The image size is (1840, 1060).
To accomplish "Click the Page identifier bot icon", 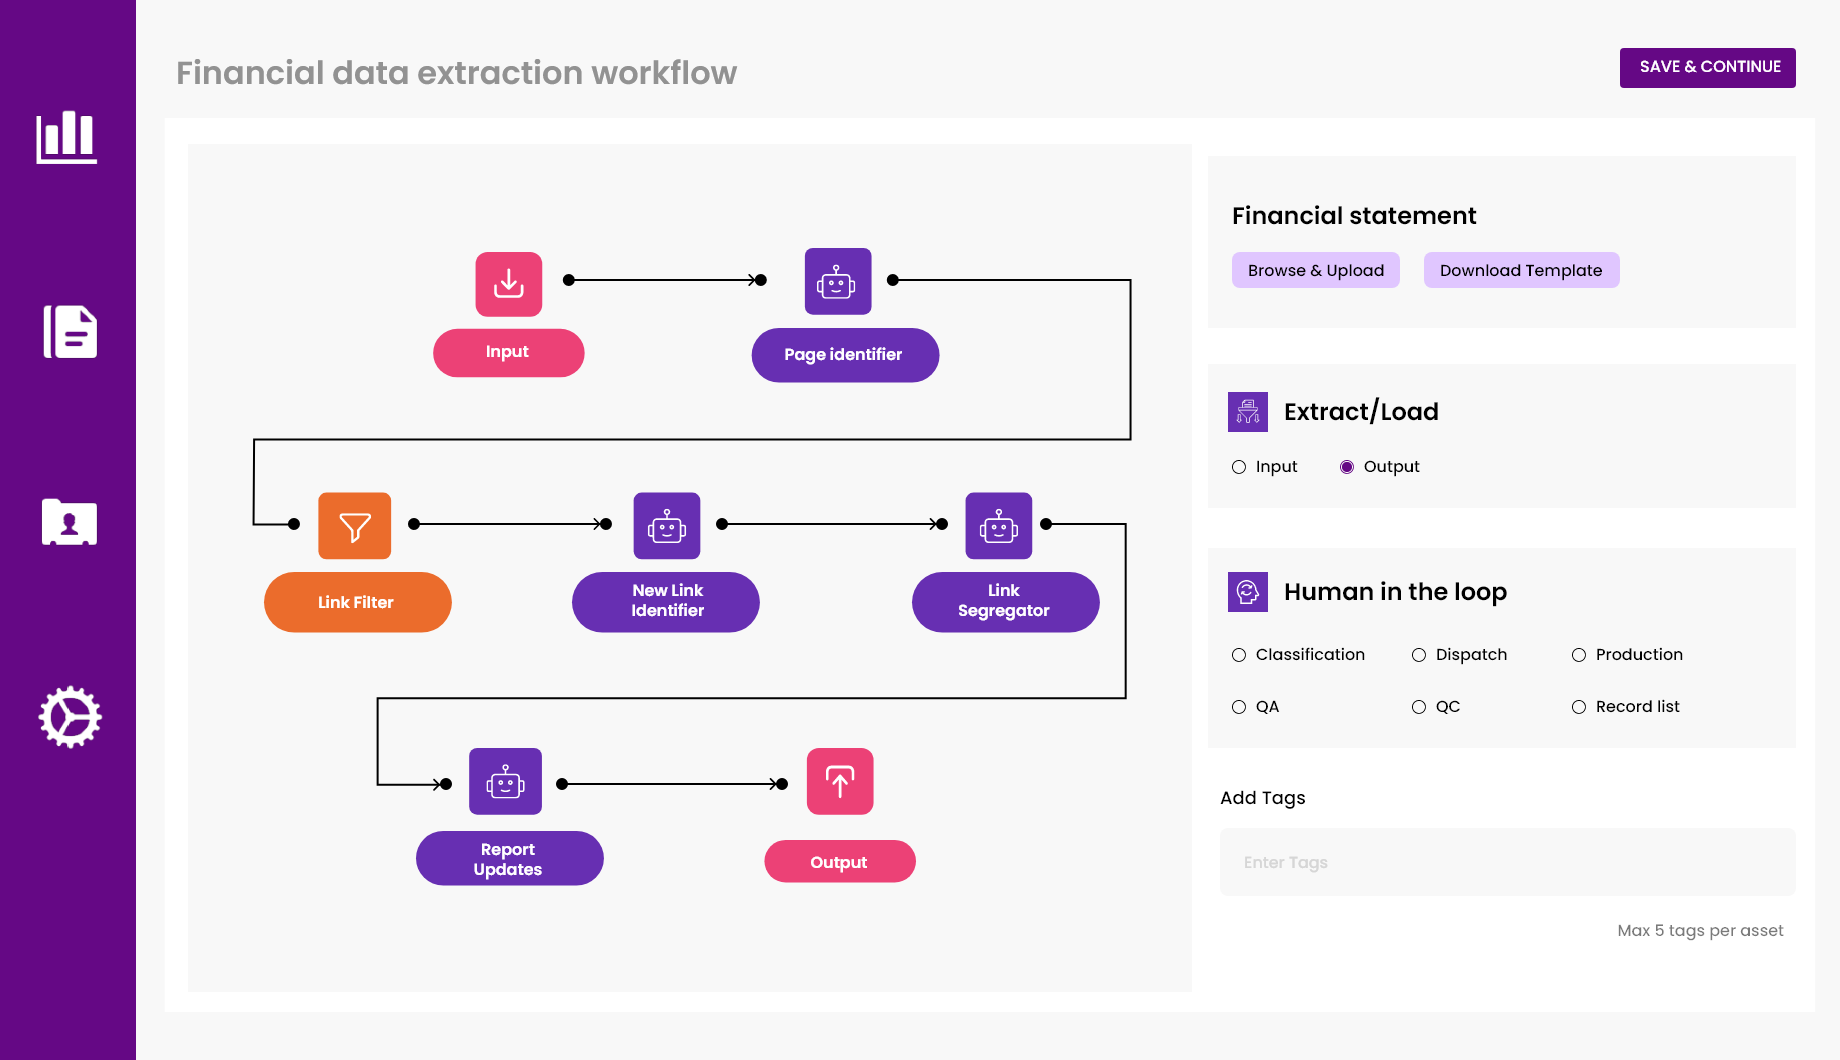I will click(837, 281).
